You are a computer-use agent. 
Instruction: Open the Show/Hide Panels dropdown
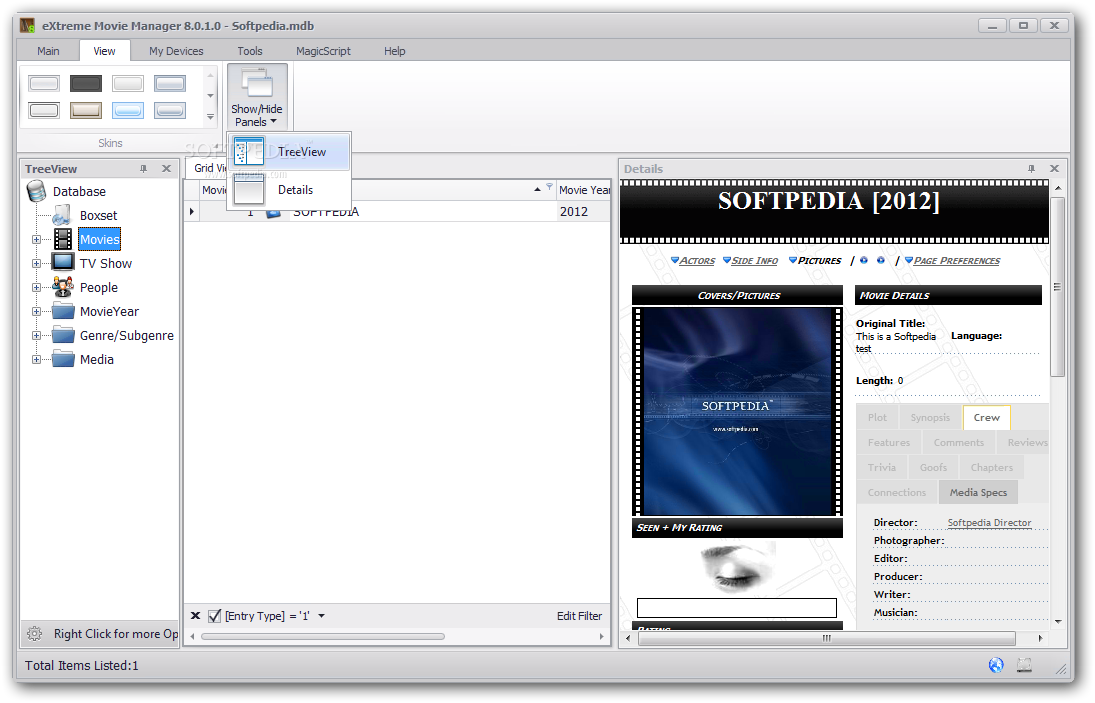(257, 97)
